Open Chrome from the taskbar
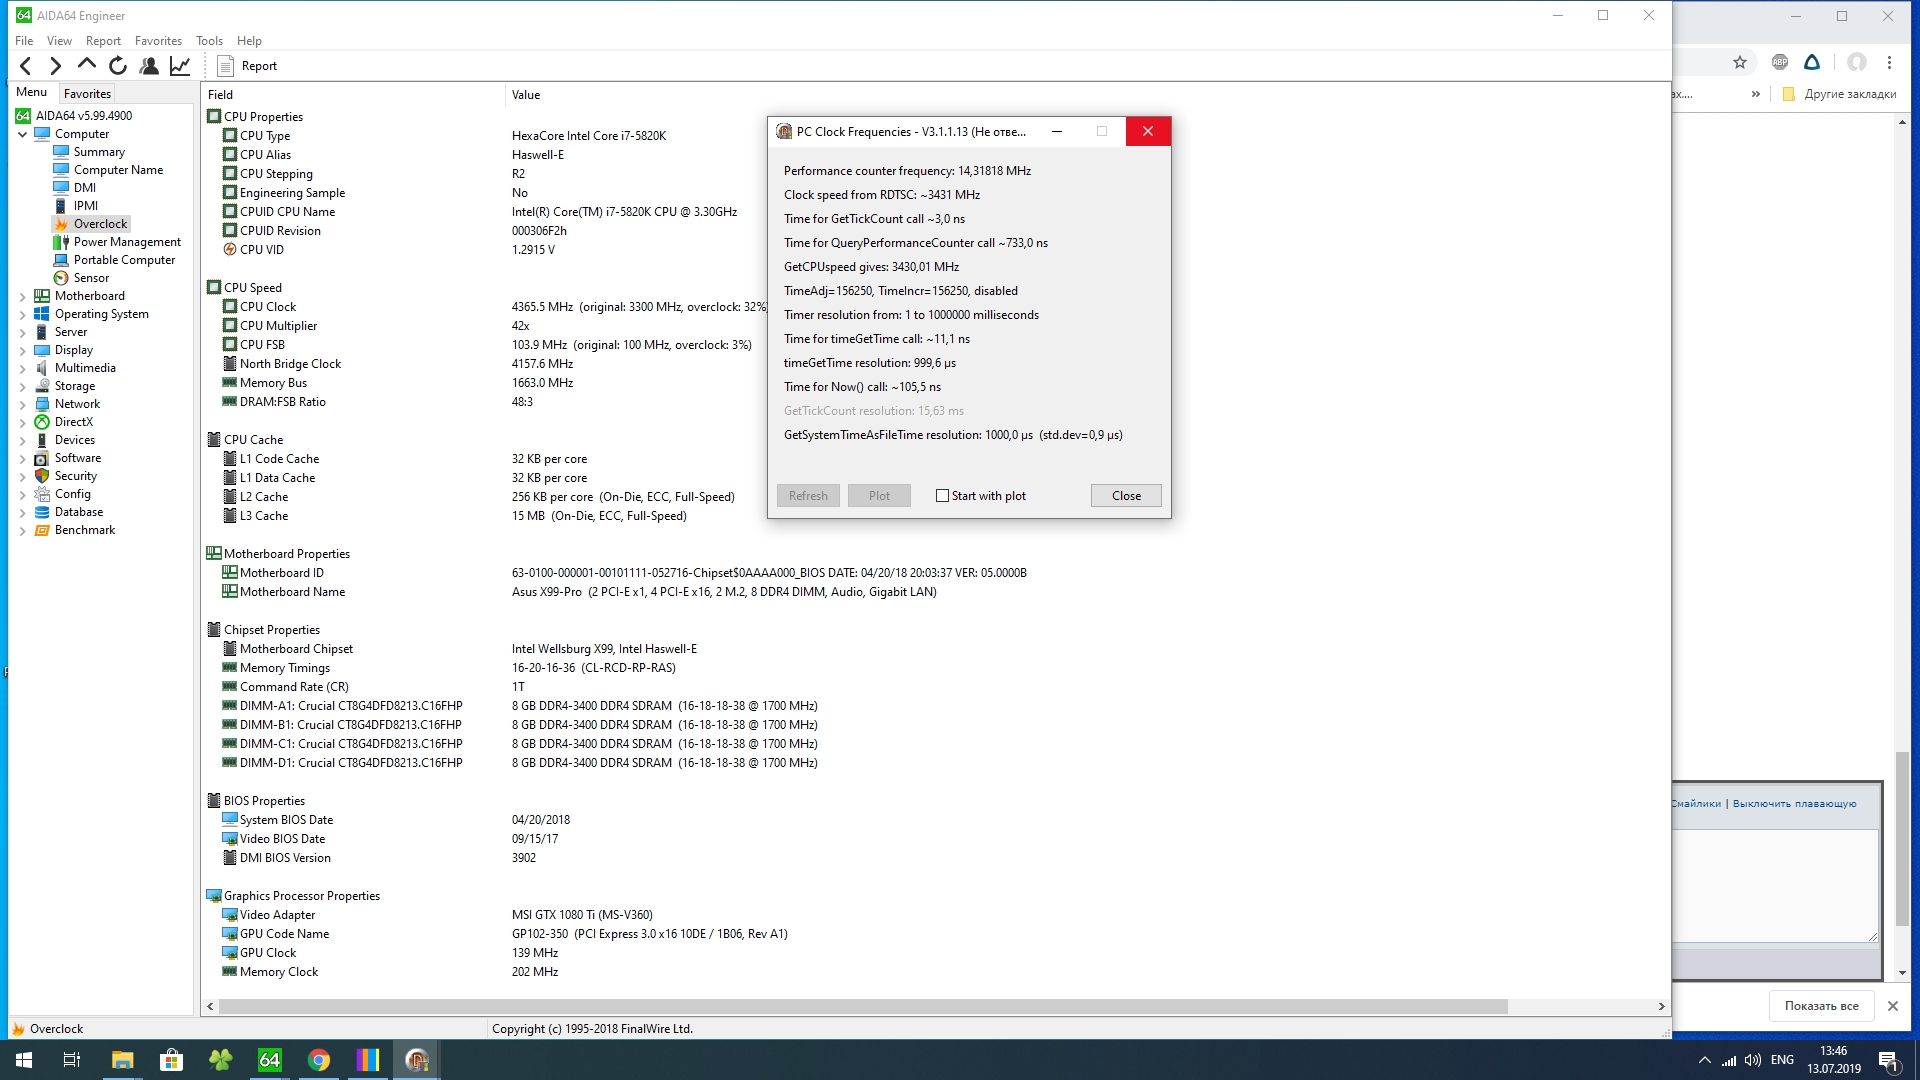The height and width of the screenshot is (1080, 1920). 318,1060
